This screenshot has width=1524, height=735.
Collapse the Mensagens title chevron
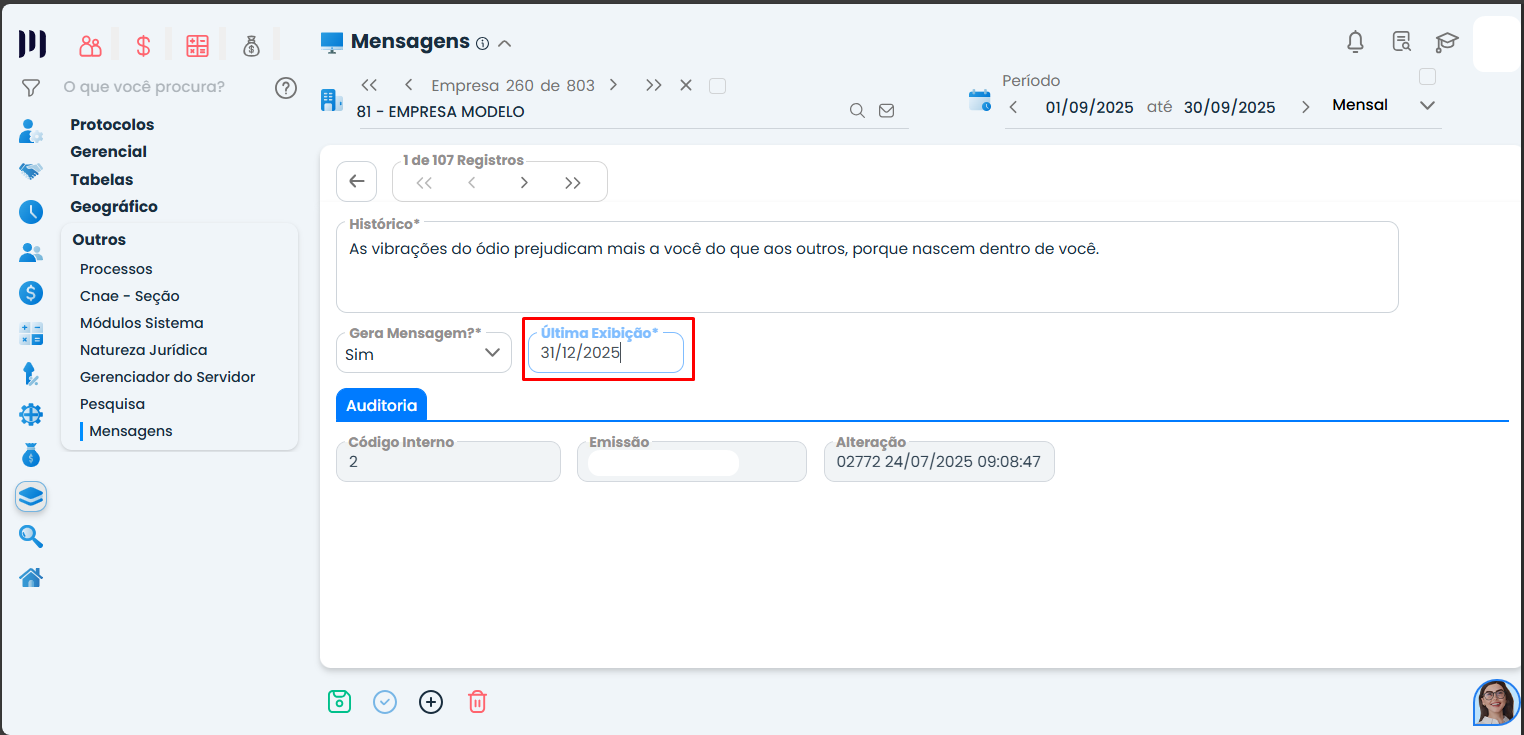click(x=505, y=43)
